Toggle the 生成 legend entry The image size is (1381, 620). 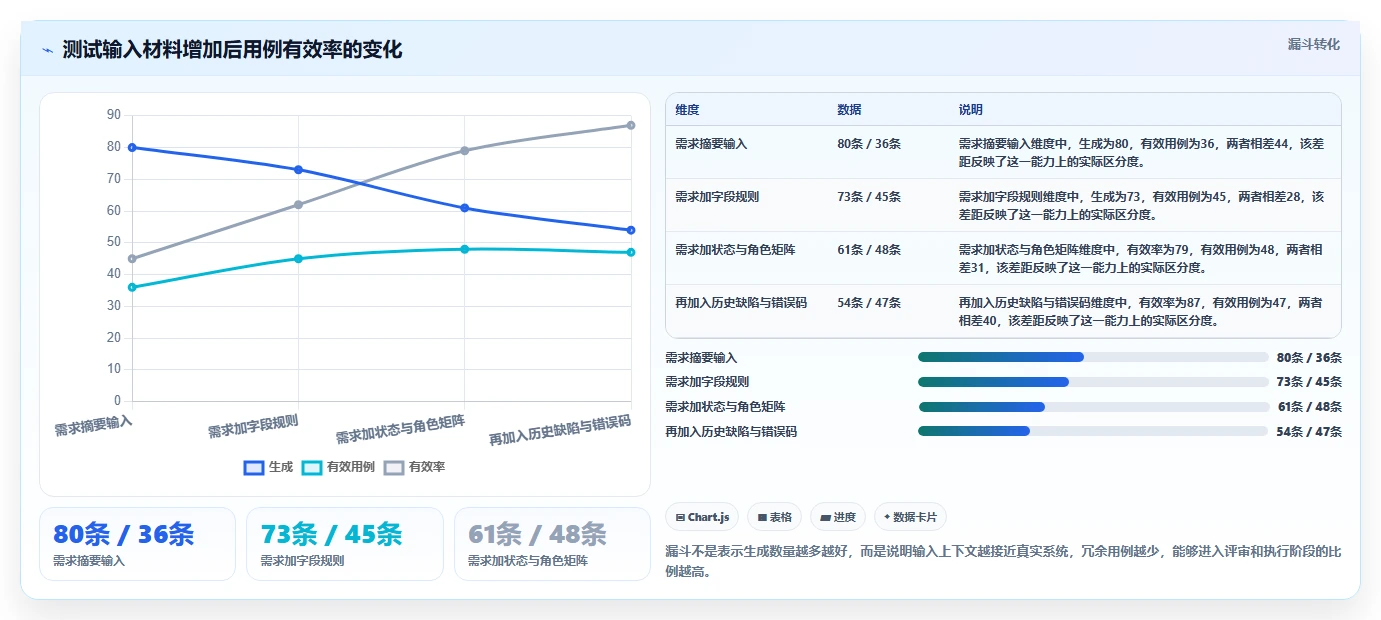[269, 467]
